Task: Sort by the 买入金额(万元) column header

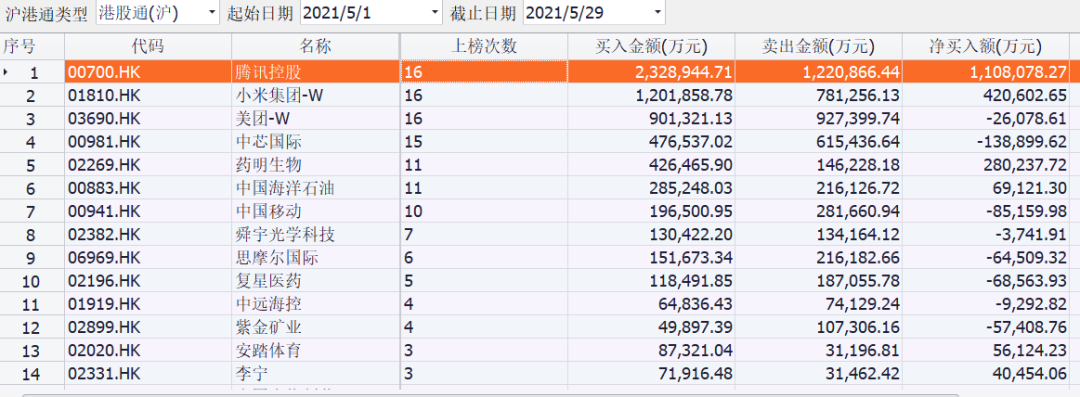Action: tap(652, 47)
